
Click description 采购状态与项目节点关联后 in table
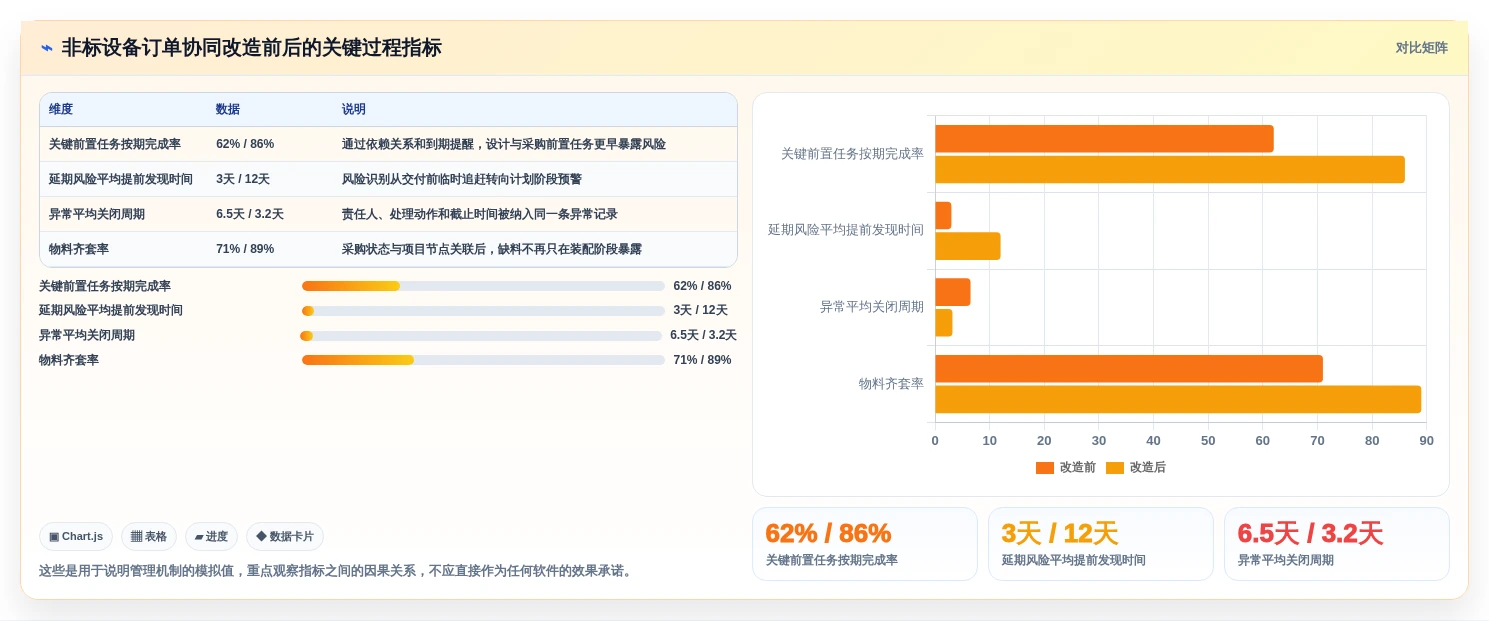coord(492,249)
